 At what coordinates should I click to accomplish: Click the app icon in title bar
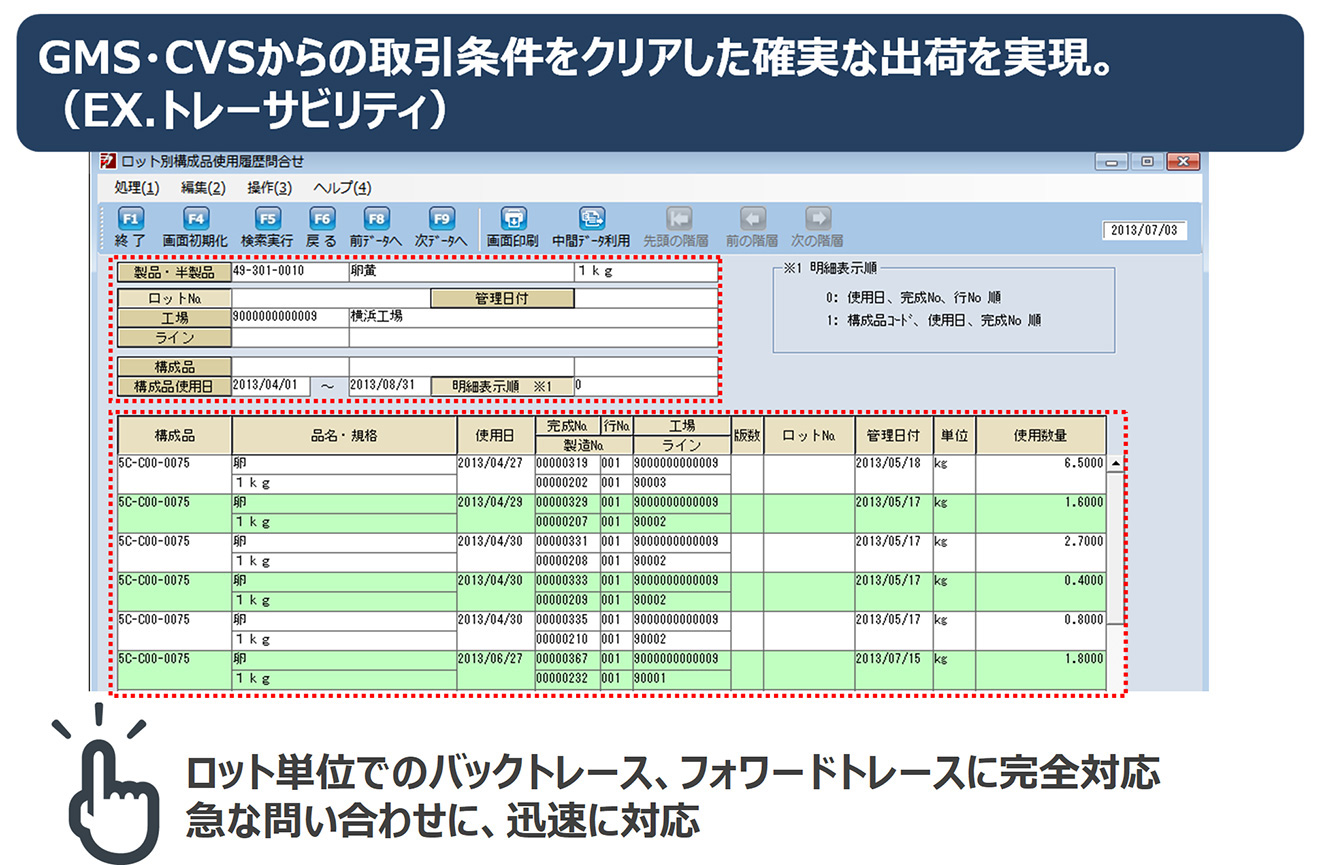coord(108,161)
